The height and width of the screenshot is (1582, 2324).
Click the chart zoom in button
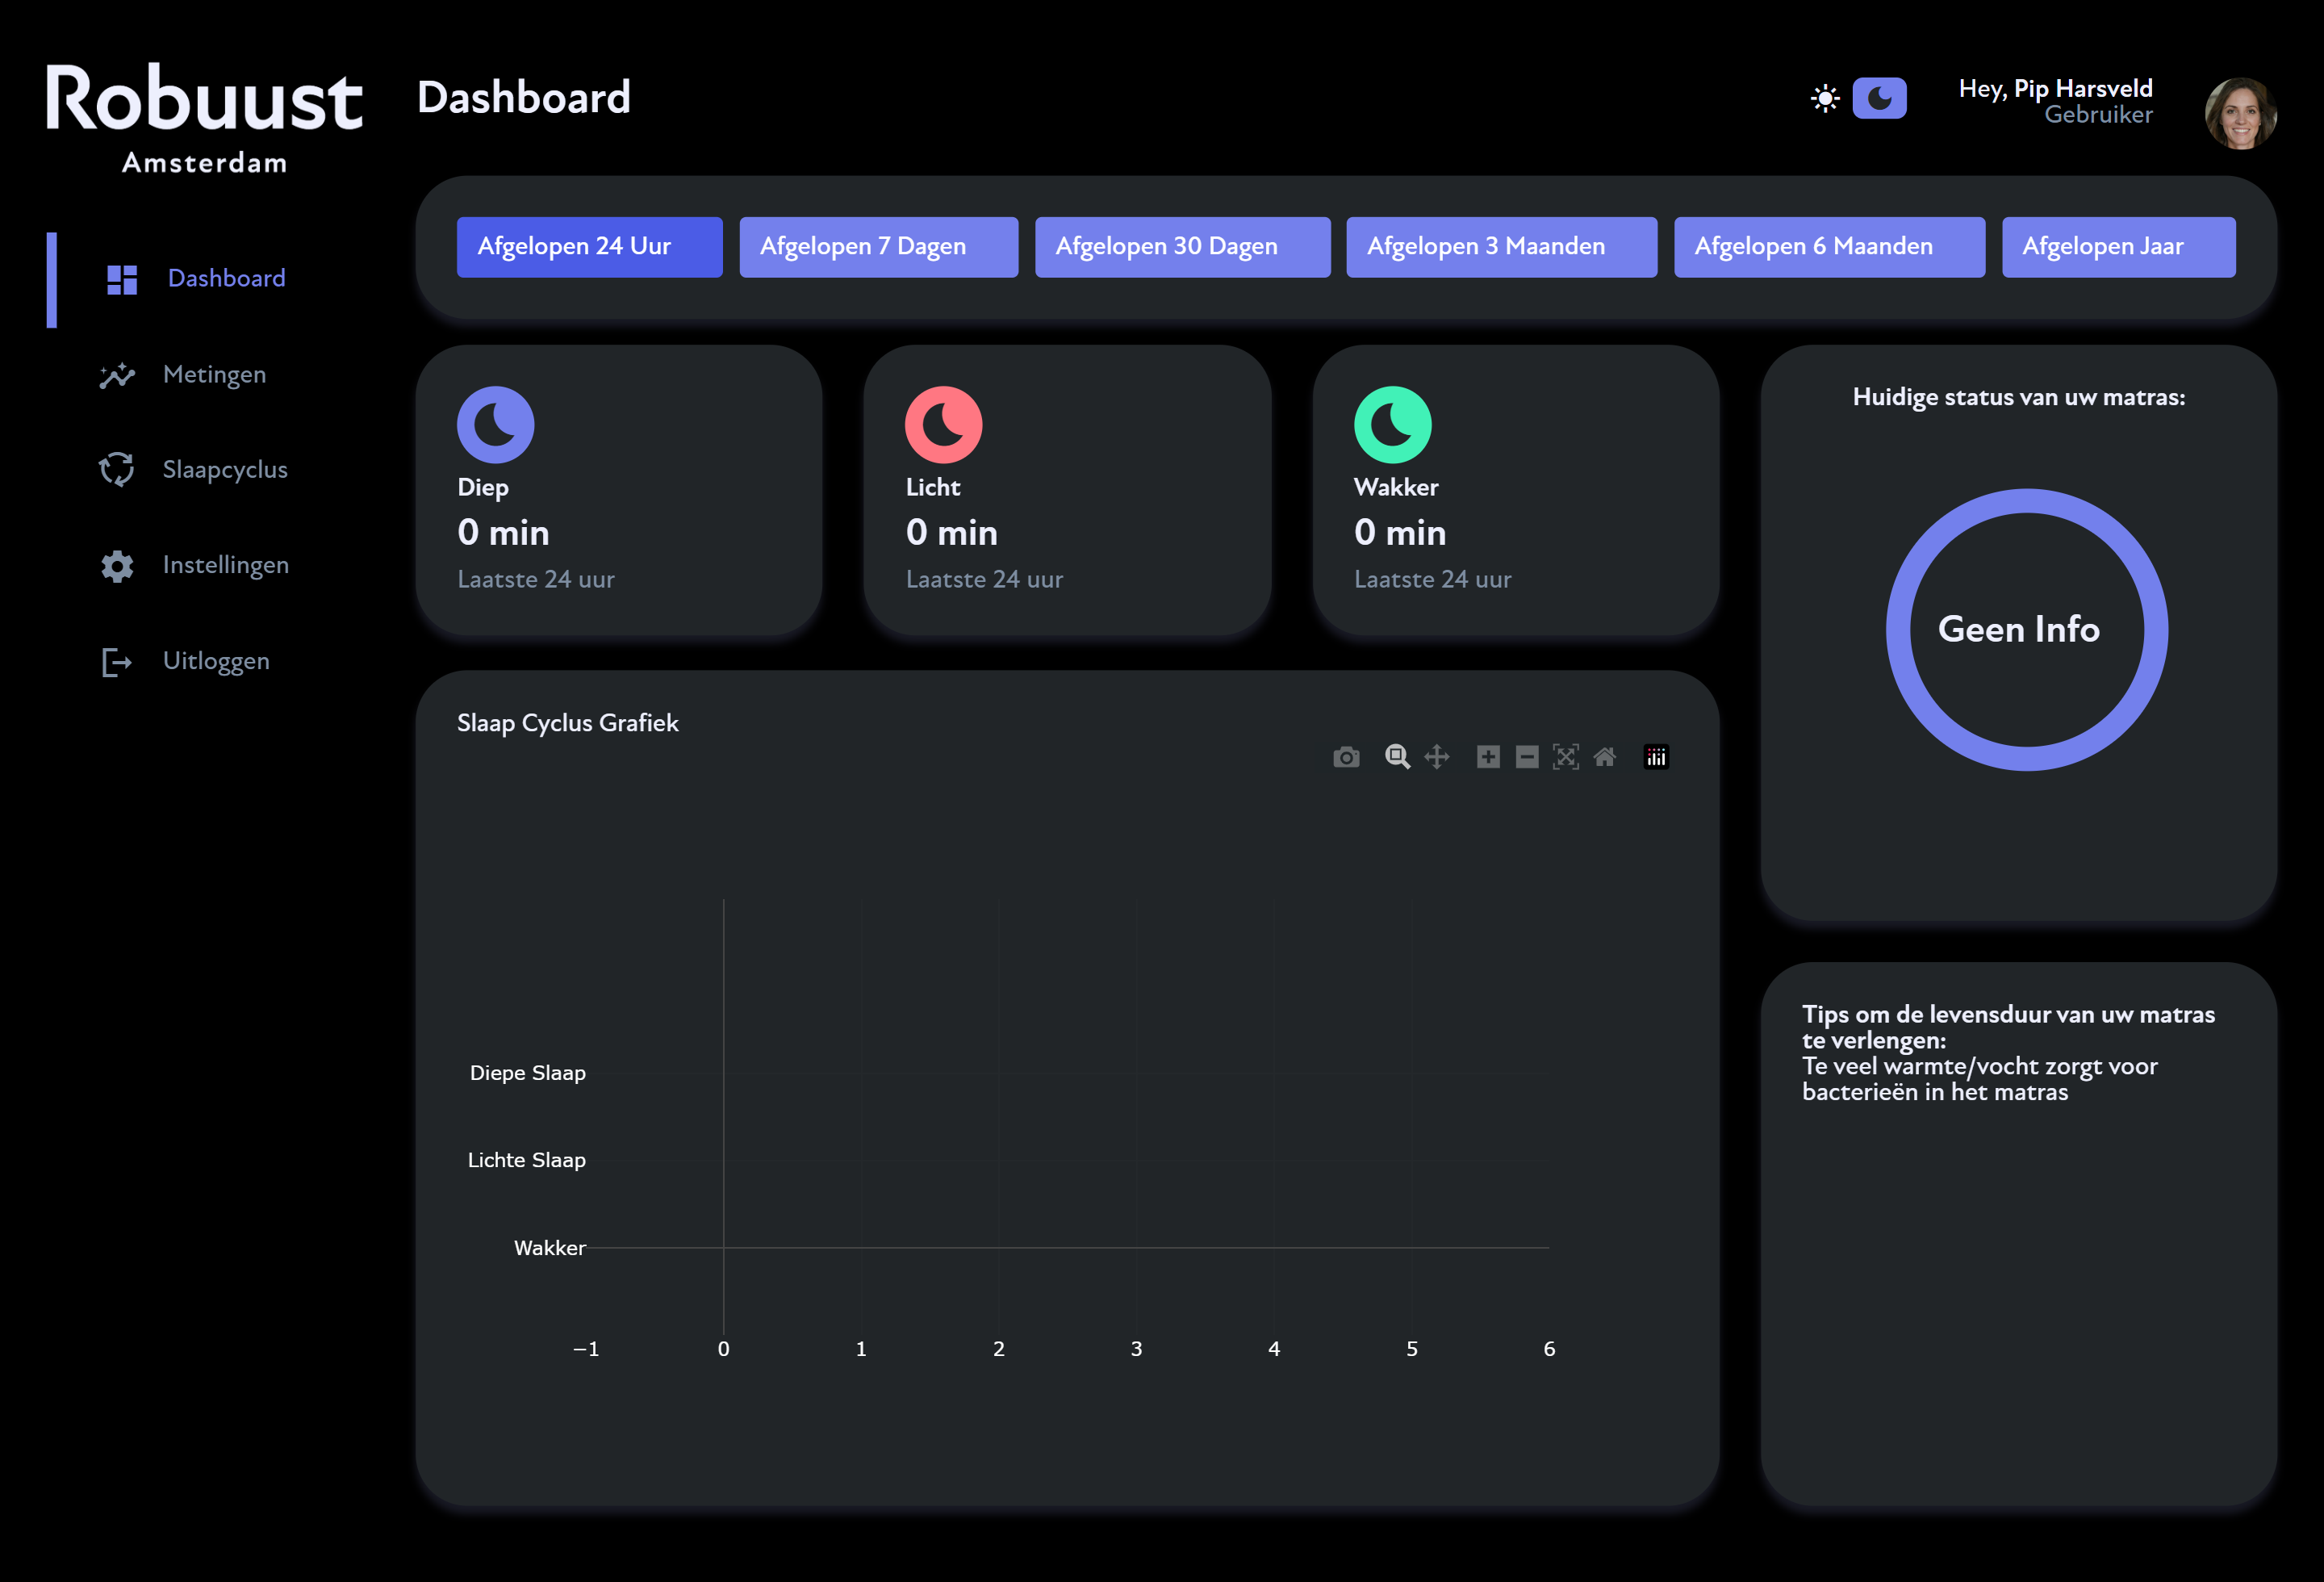(x=1488, y=757)
